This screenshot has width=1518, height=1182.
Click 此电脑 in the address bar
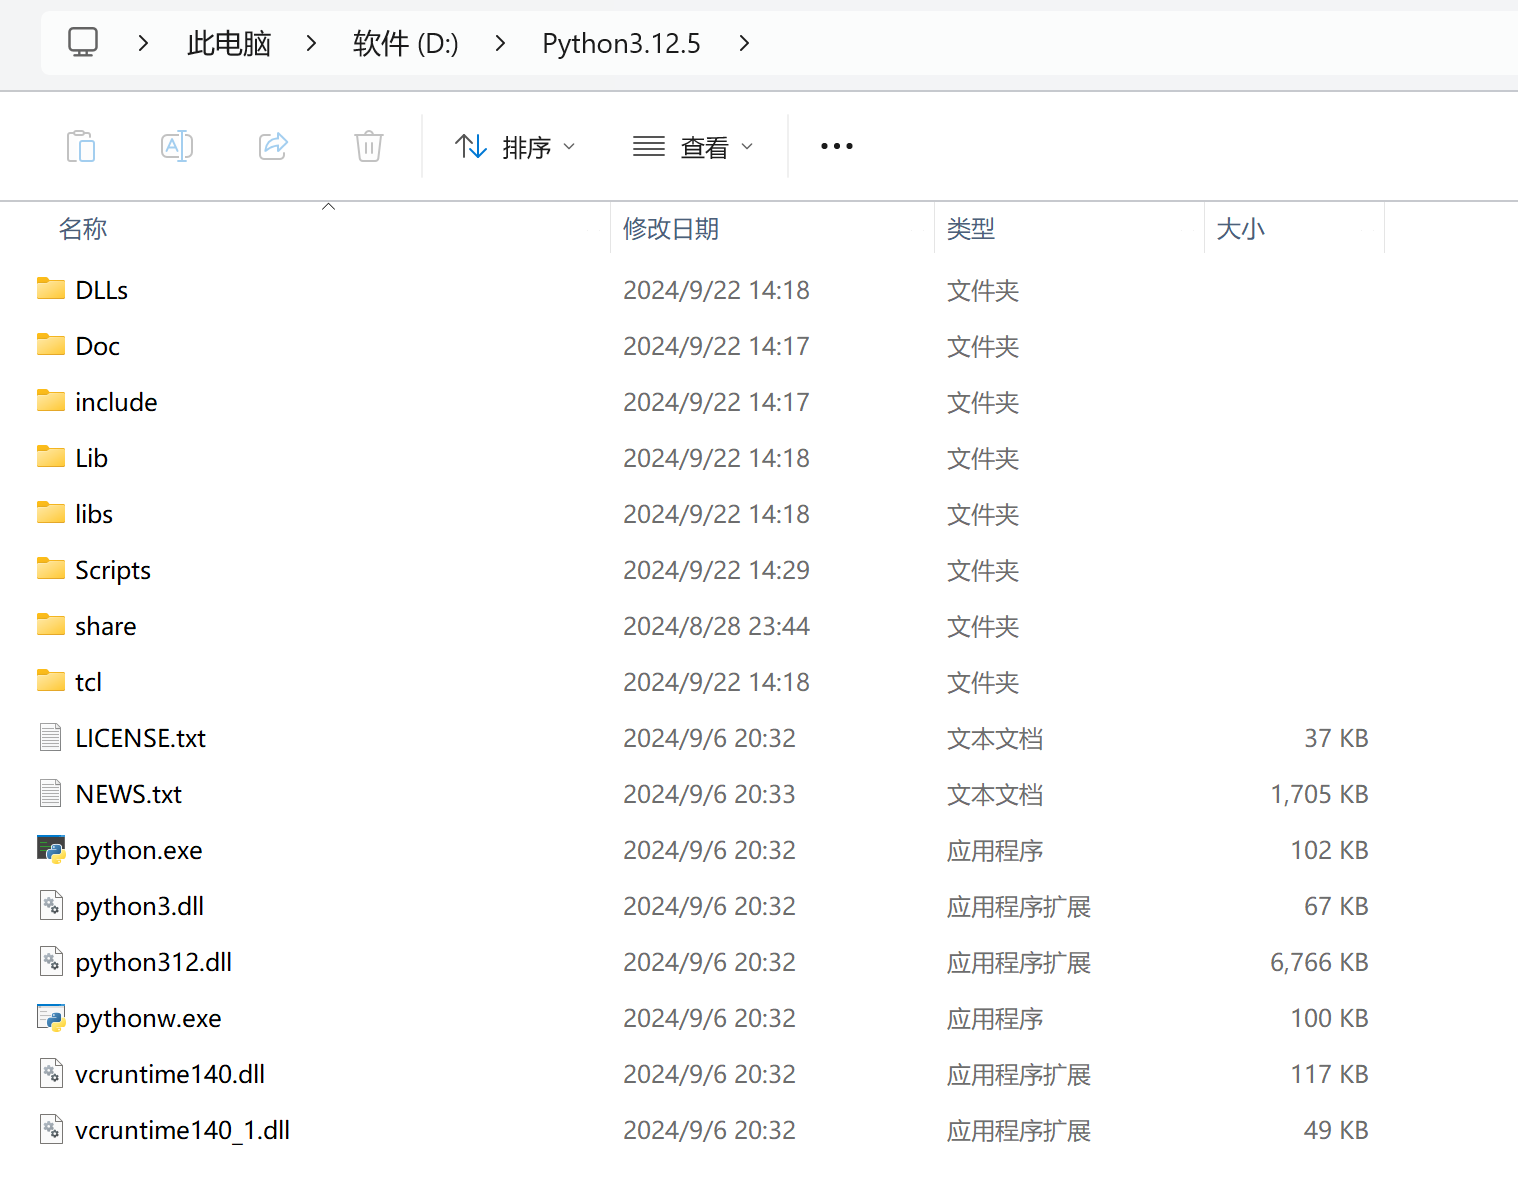tap(228, 43)
